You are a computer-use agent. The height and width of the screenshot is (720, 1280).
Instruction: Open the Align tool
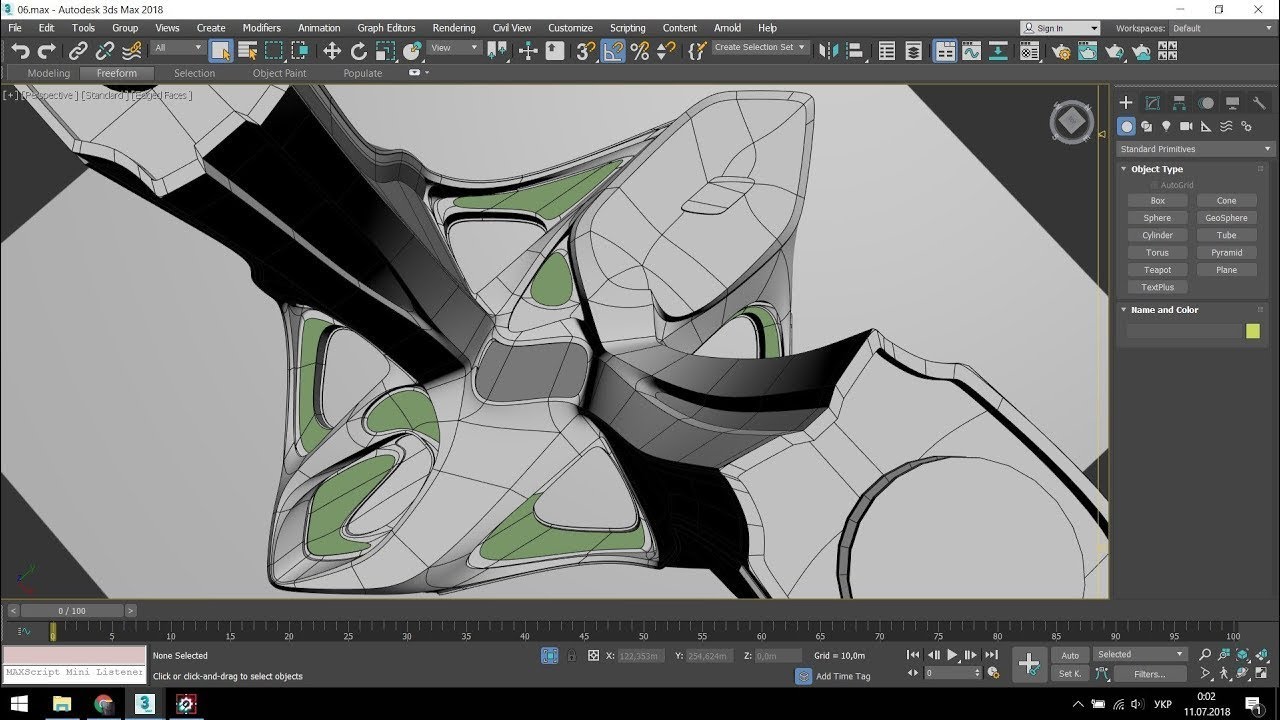856,51
